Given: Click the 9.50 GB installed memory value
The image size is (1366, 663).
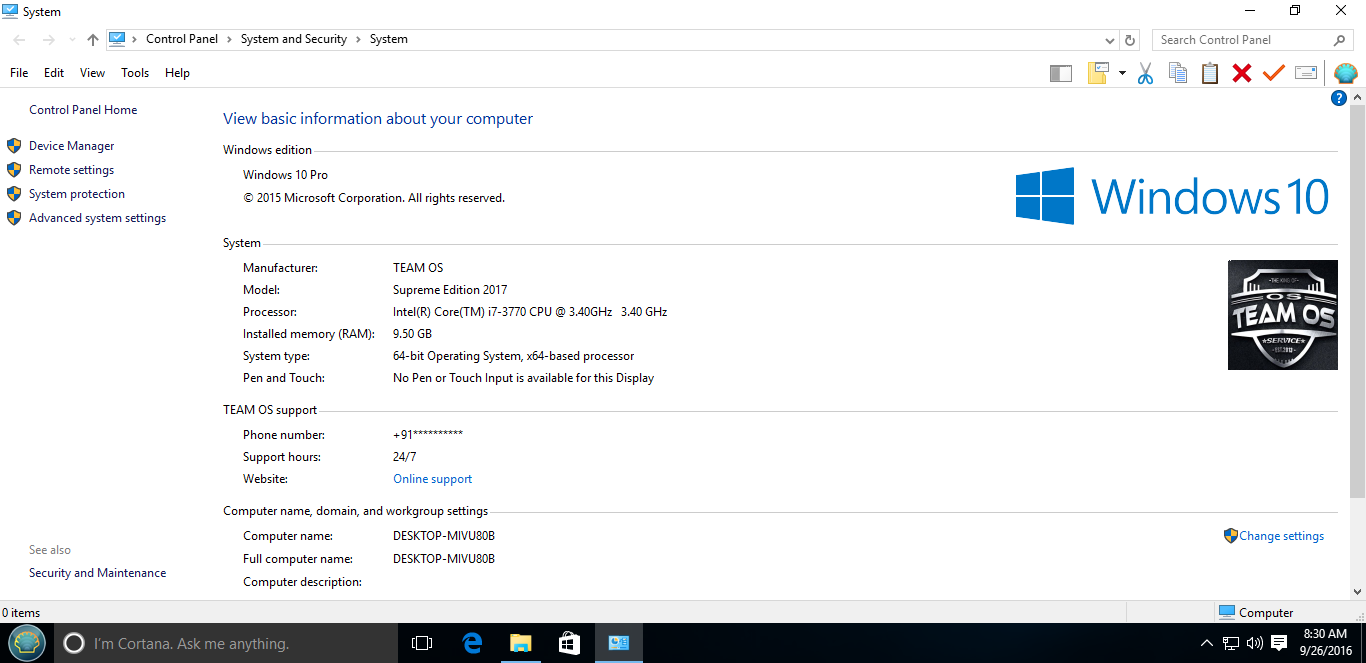Looking at the screenshot, I should pos(412,334).
